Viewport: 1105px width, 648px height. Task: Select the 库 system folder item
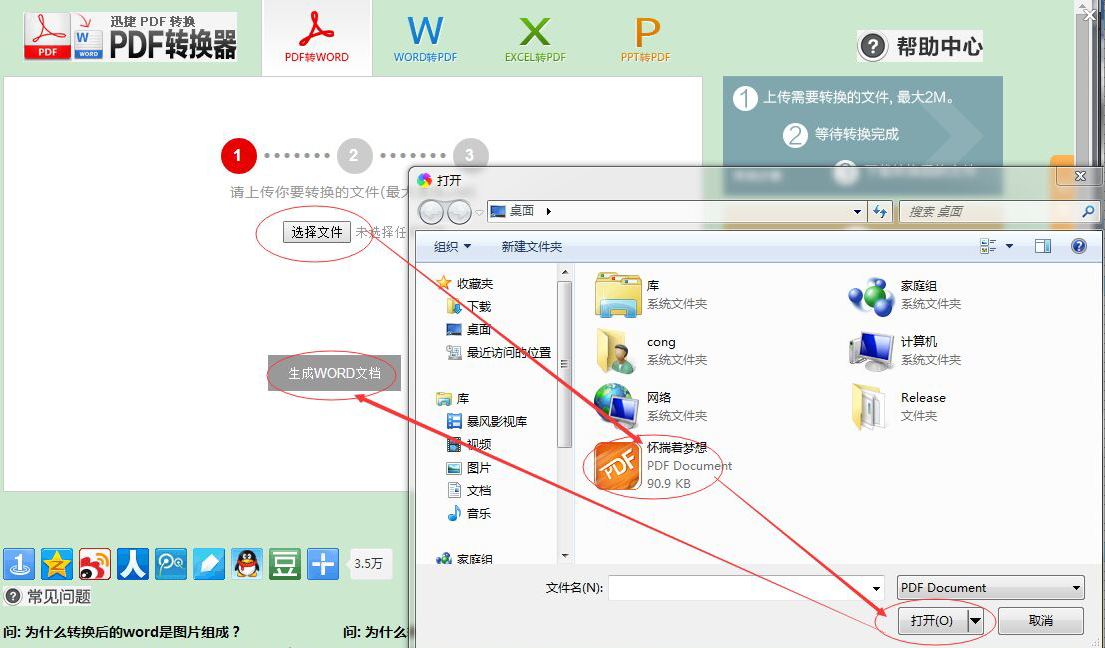652,294
